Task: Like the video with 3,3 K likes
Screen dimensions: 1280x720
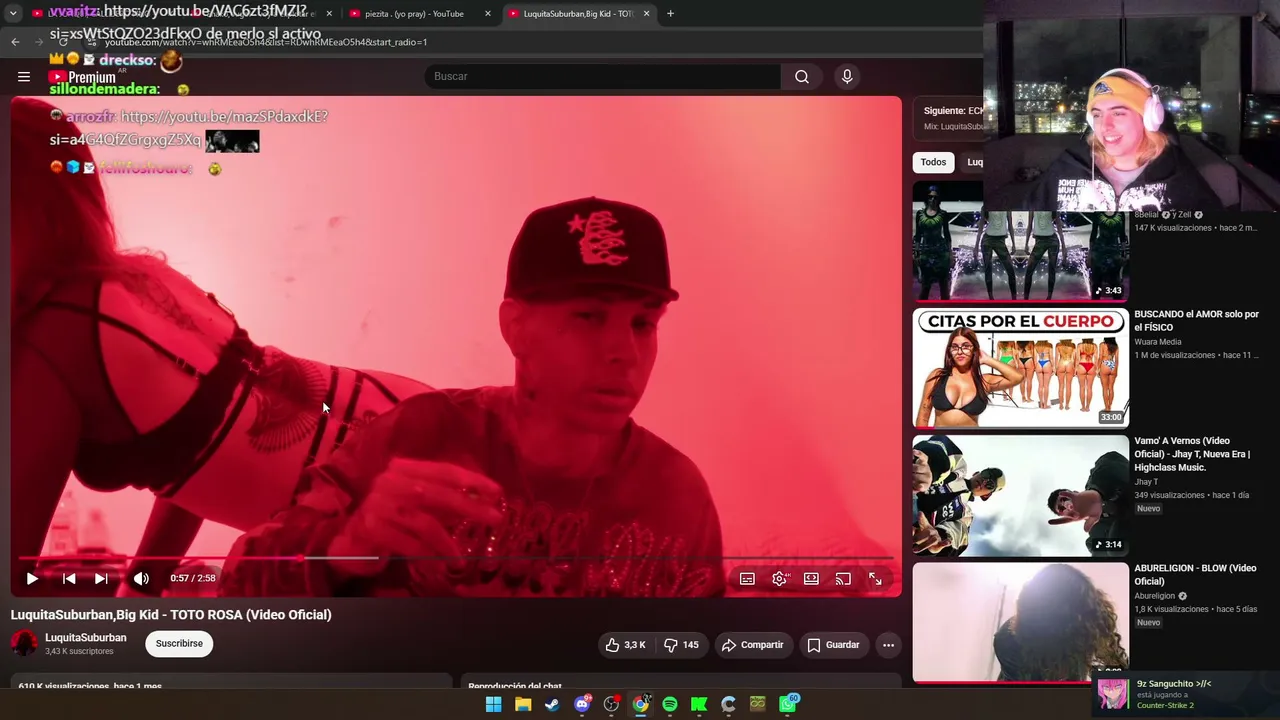Action: (x=626, y=645)
